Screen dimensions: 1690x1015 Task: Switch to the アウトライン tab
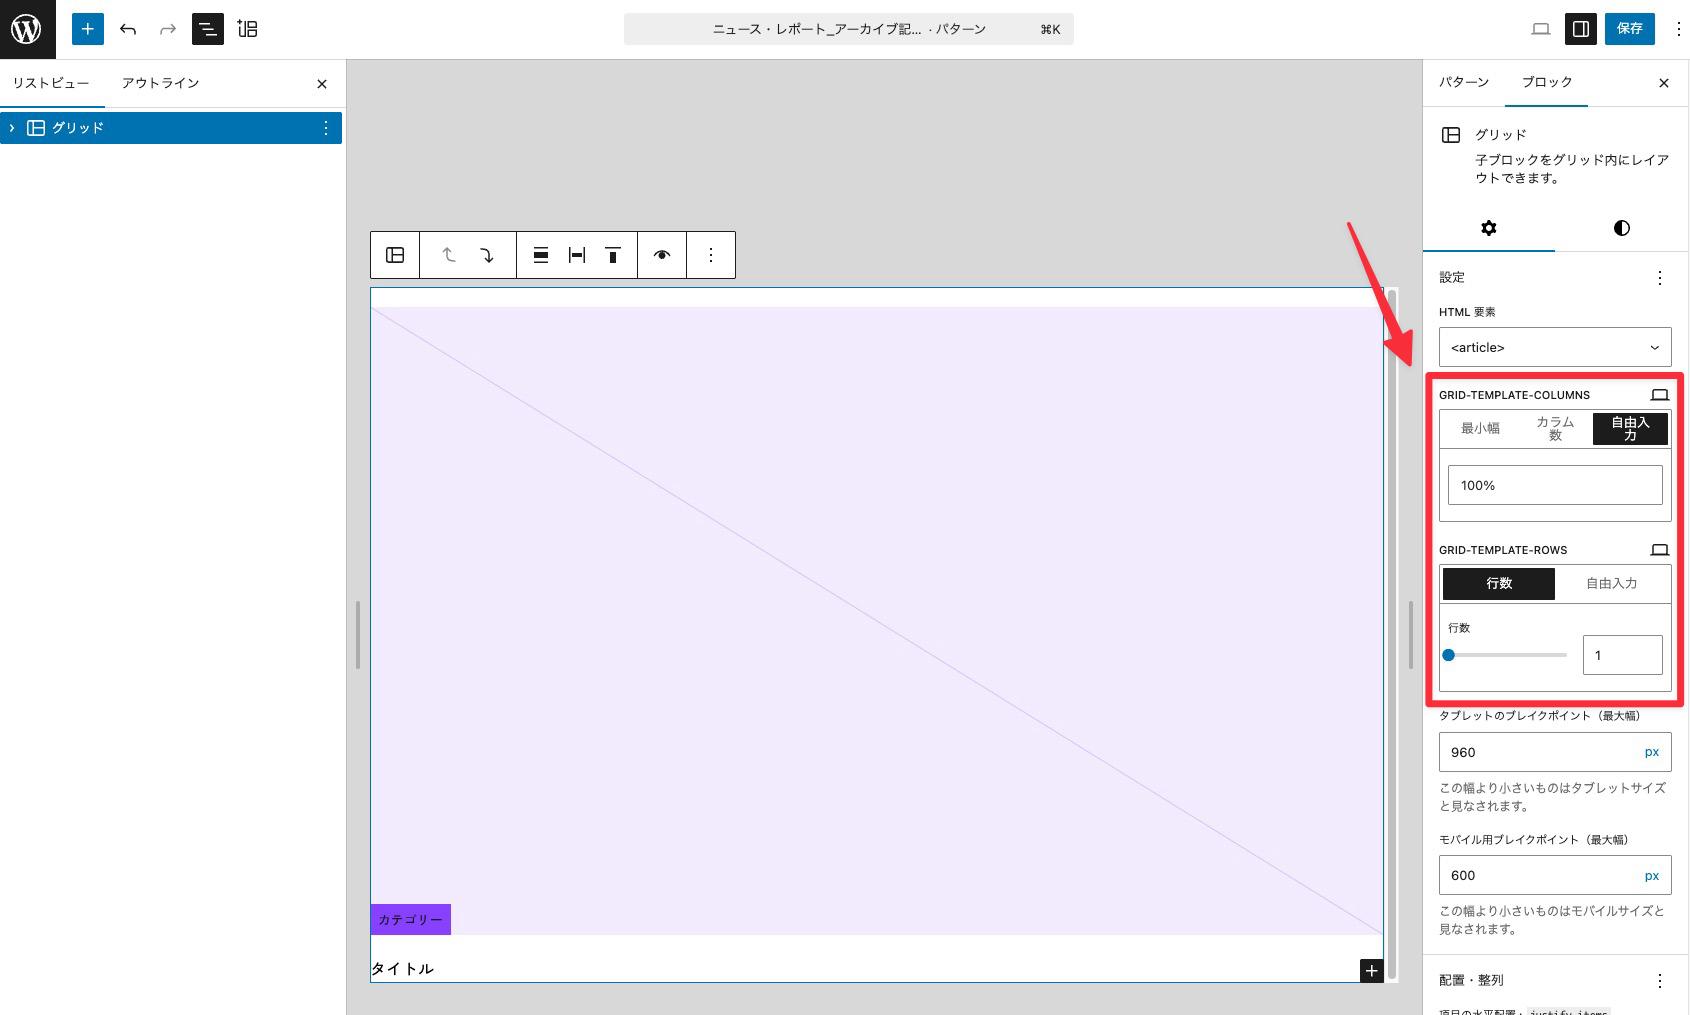click(x=160, y=83)
